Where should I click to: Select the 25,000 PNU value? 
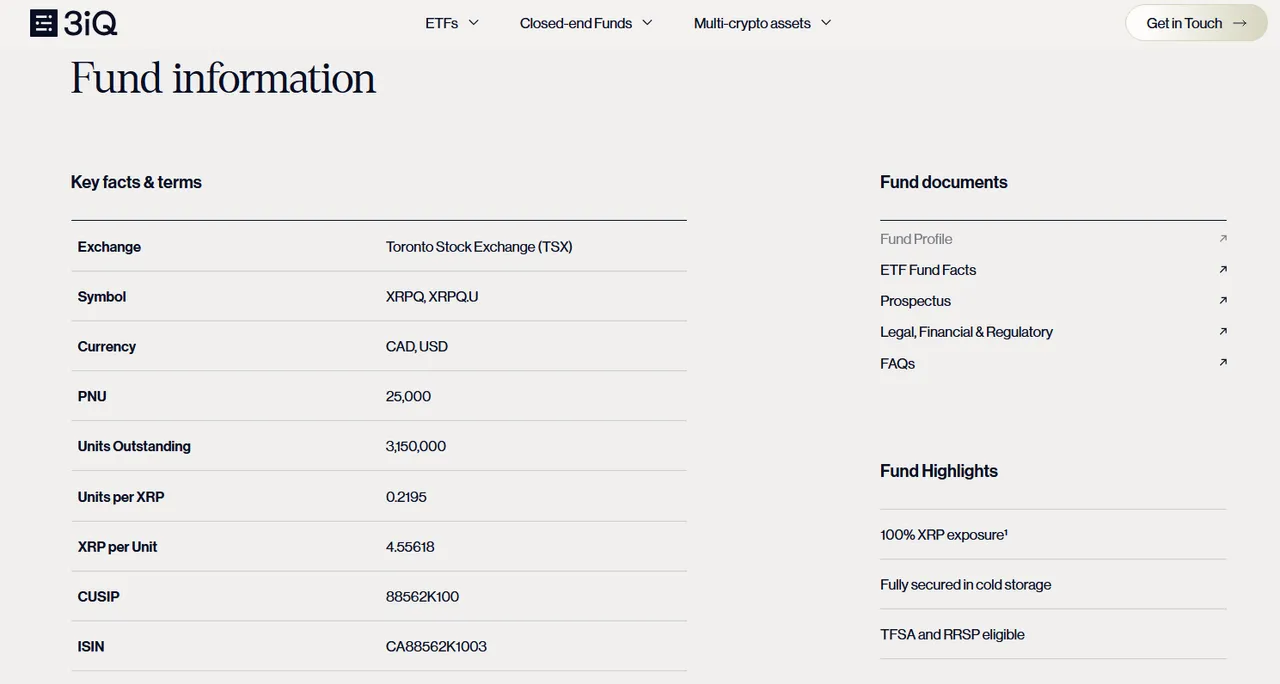(x=408, y=397)
